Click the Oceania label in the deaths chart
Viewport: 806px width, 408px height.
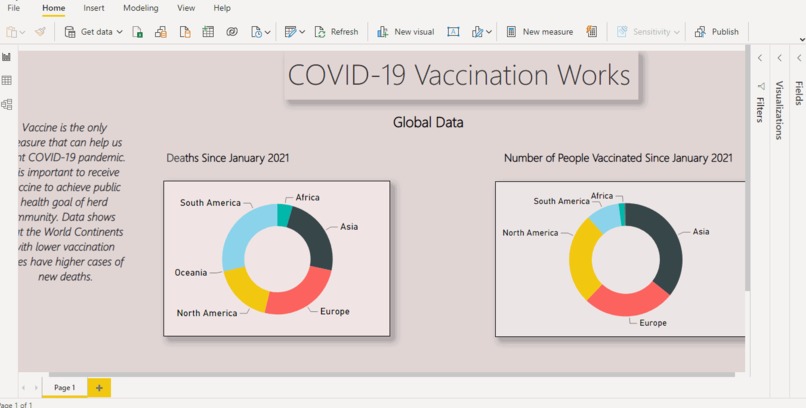click(x=191, y=273)
